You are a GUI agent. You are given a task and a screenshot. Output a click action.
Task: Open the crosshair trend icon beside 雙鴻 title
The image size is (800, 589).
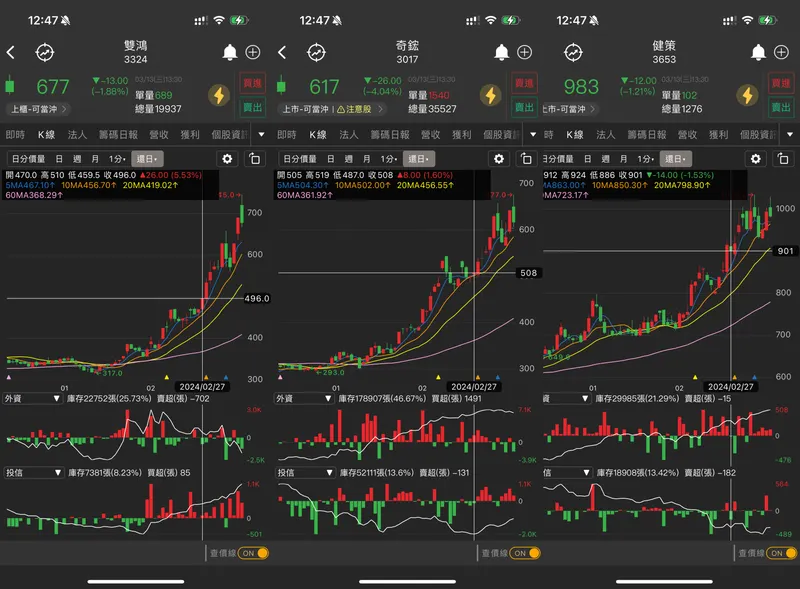[45, 52]
